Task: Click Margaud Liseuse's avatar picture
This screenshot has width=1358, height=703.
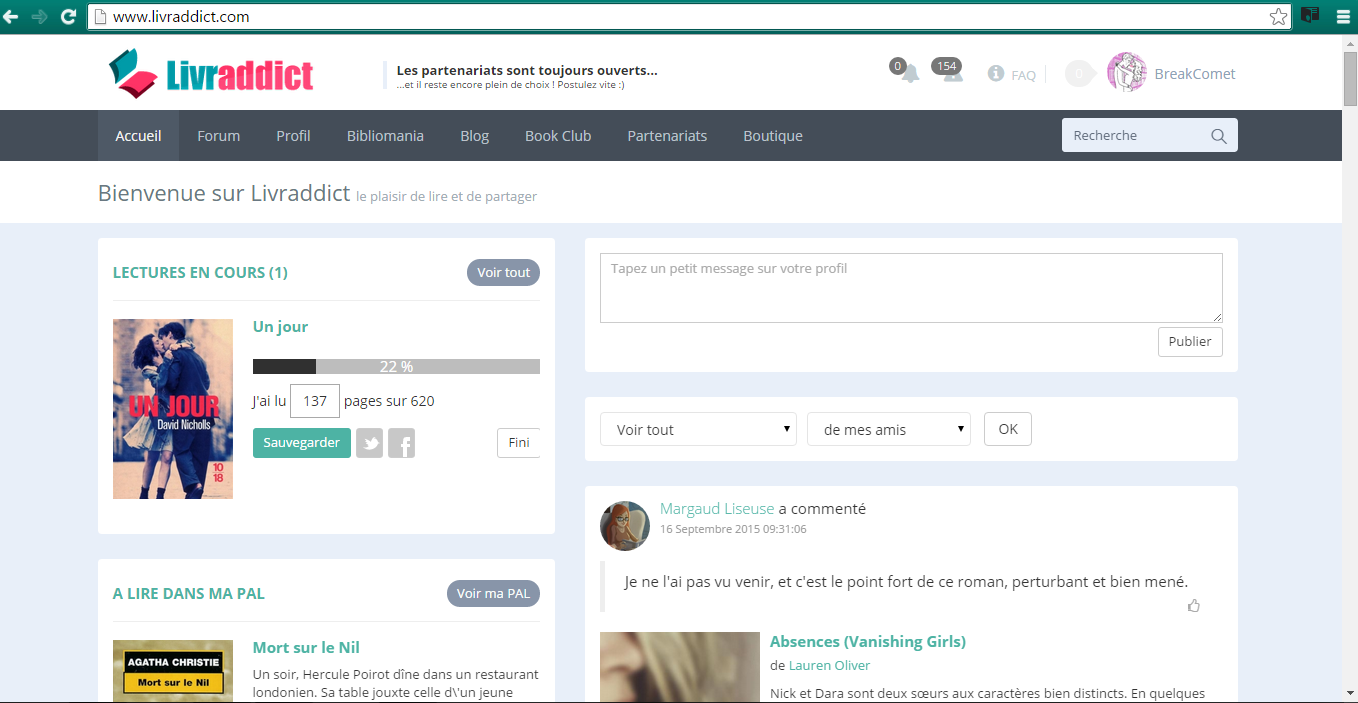Action: 625,526
